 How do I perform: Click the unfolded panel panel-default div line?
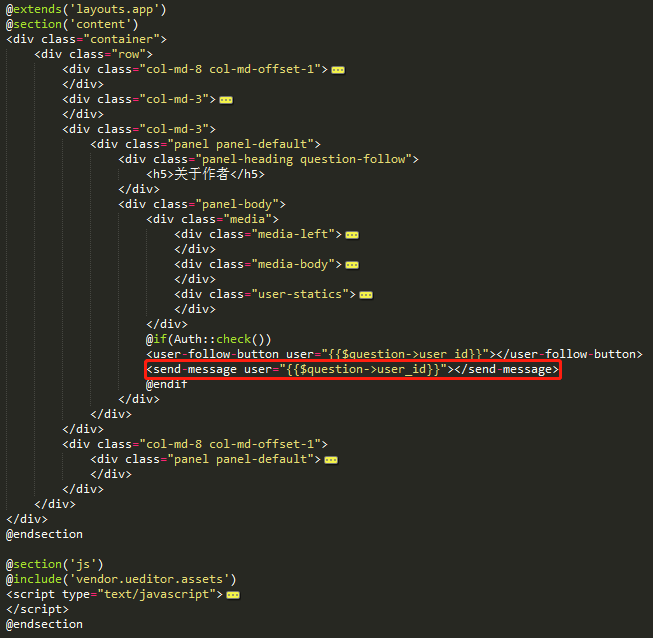[x=205, y=144]
